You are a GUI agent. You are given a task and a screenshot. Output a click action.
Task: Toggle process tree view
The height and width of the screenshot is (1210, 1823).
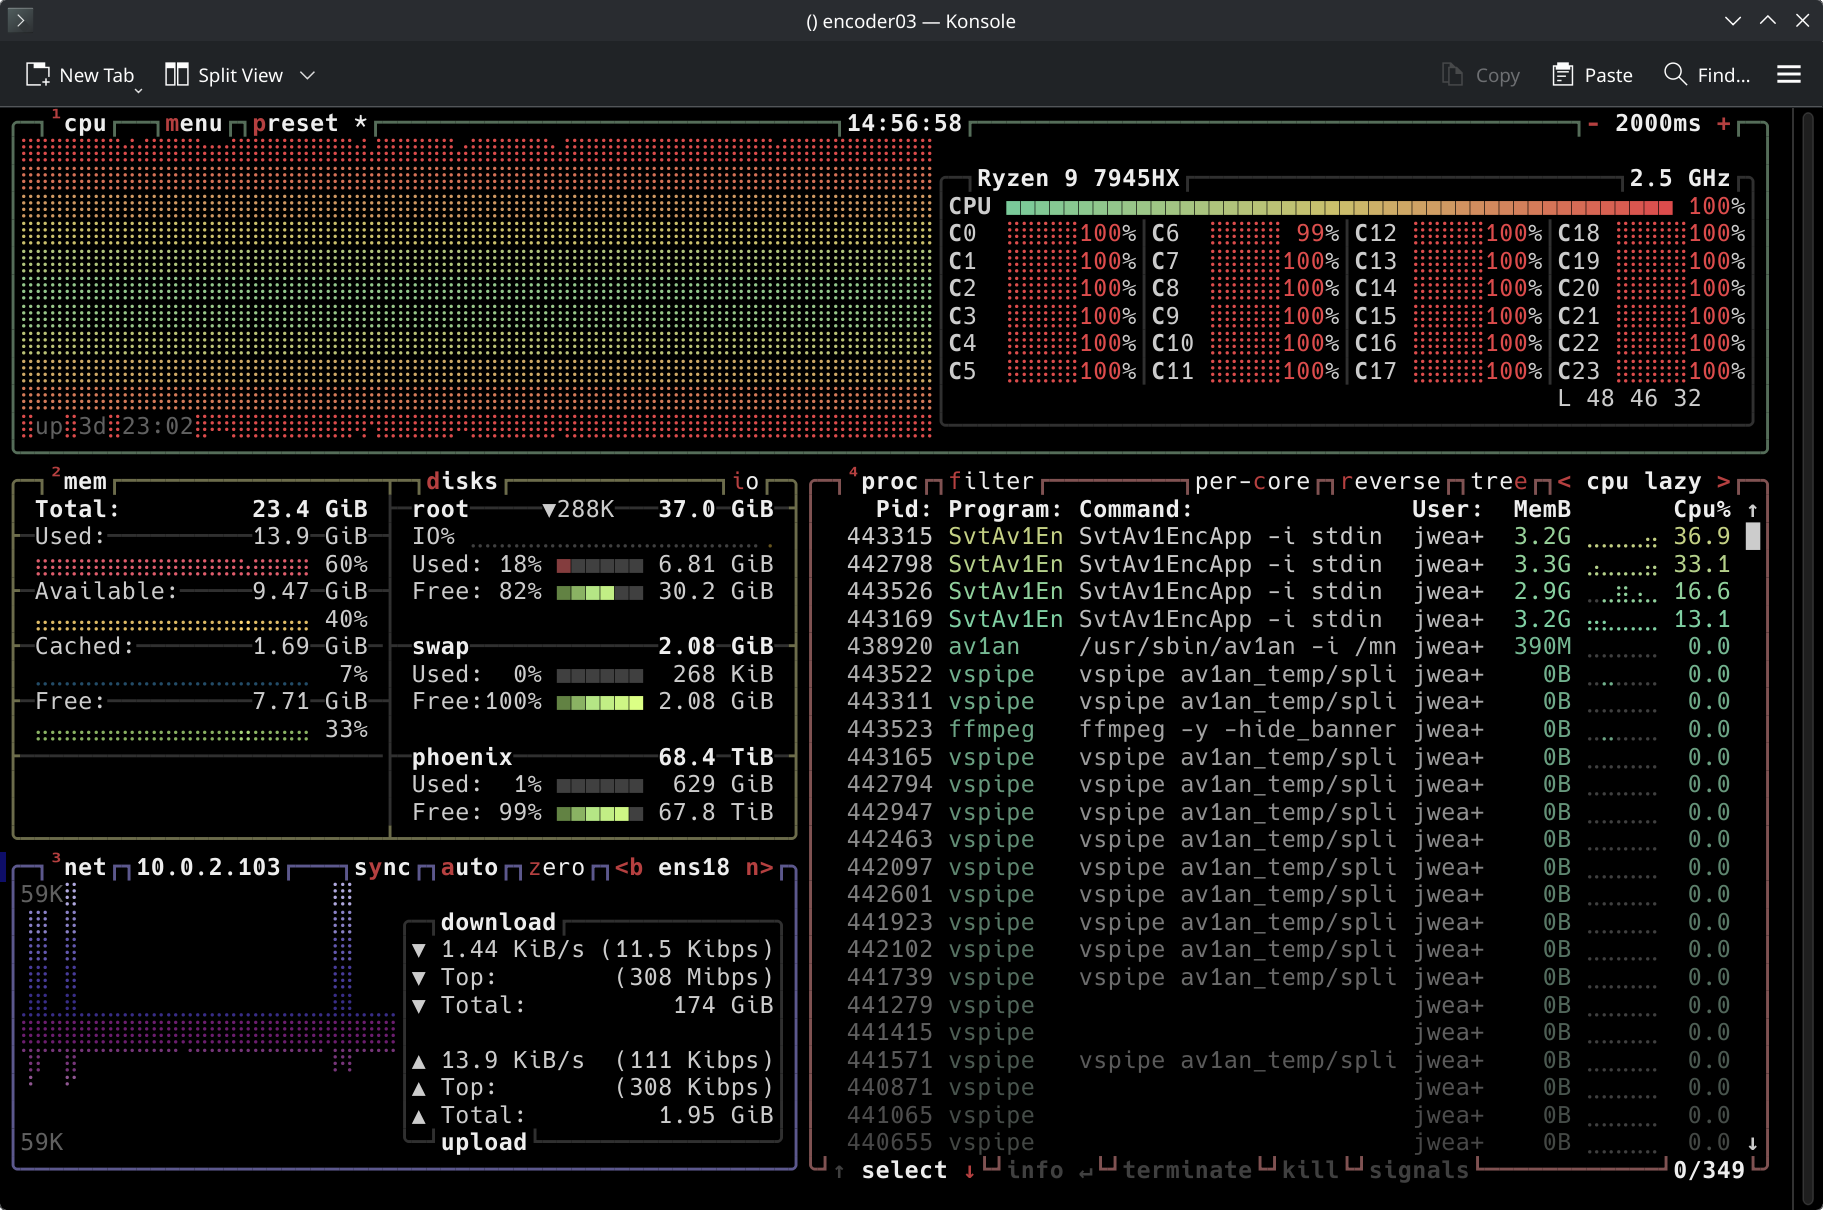(1499, 482)
